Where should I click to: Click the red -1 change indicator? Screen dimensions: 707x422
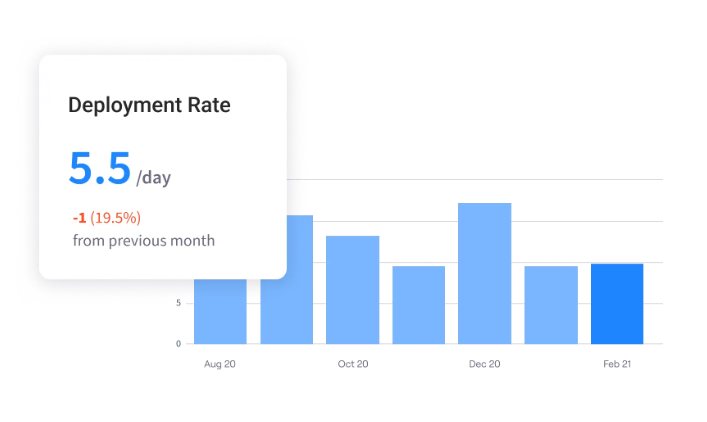coord(79,217)
